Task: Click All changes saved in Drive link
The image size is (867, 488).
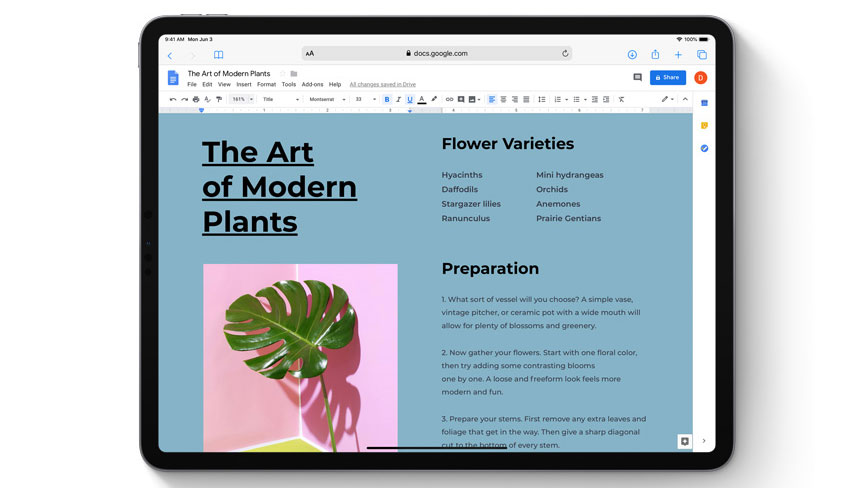Action: (383, 85)
